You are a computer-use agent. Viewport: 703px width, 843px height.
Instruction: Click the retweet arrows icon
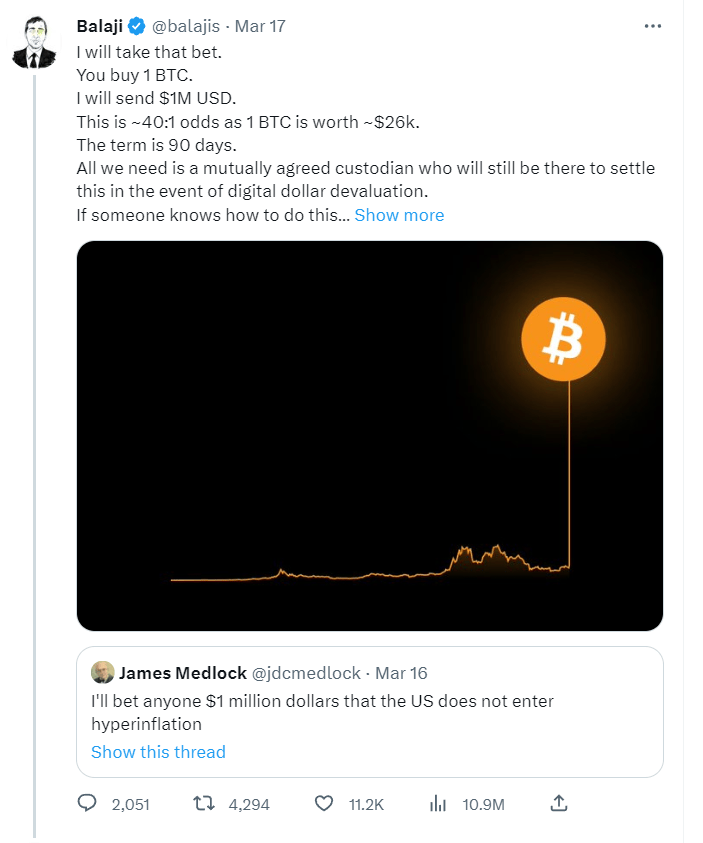[x=202, y=803]
